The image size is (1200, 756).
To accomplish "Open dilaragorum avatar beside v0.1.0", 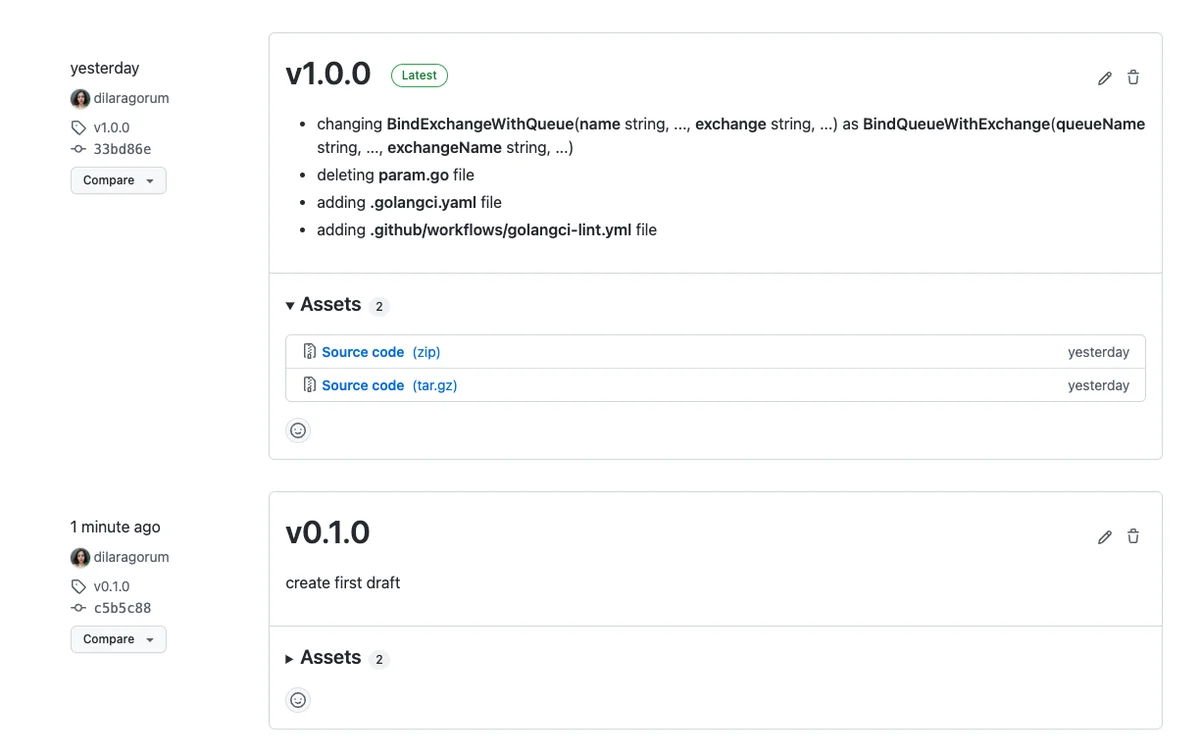I will click(x=80, y=558).
